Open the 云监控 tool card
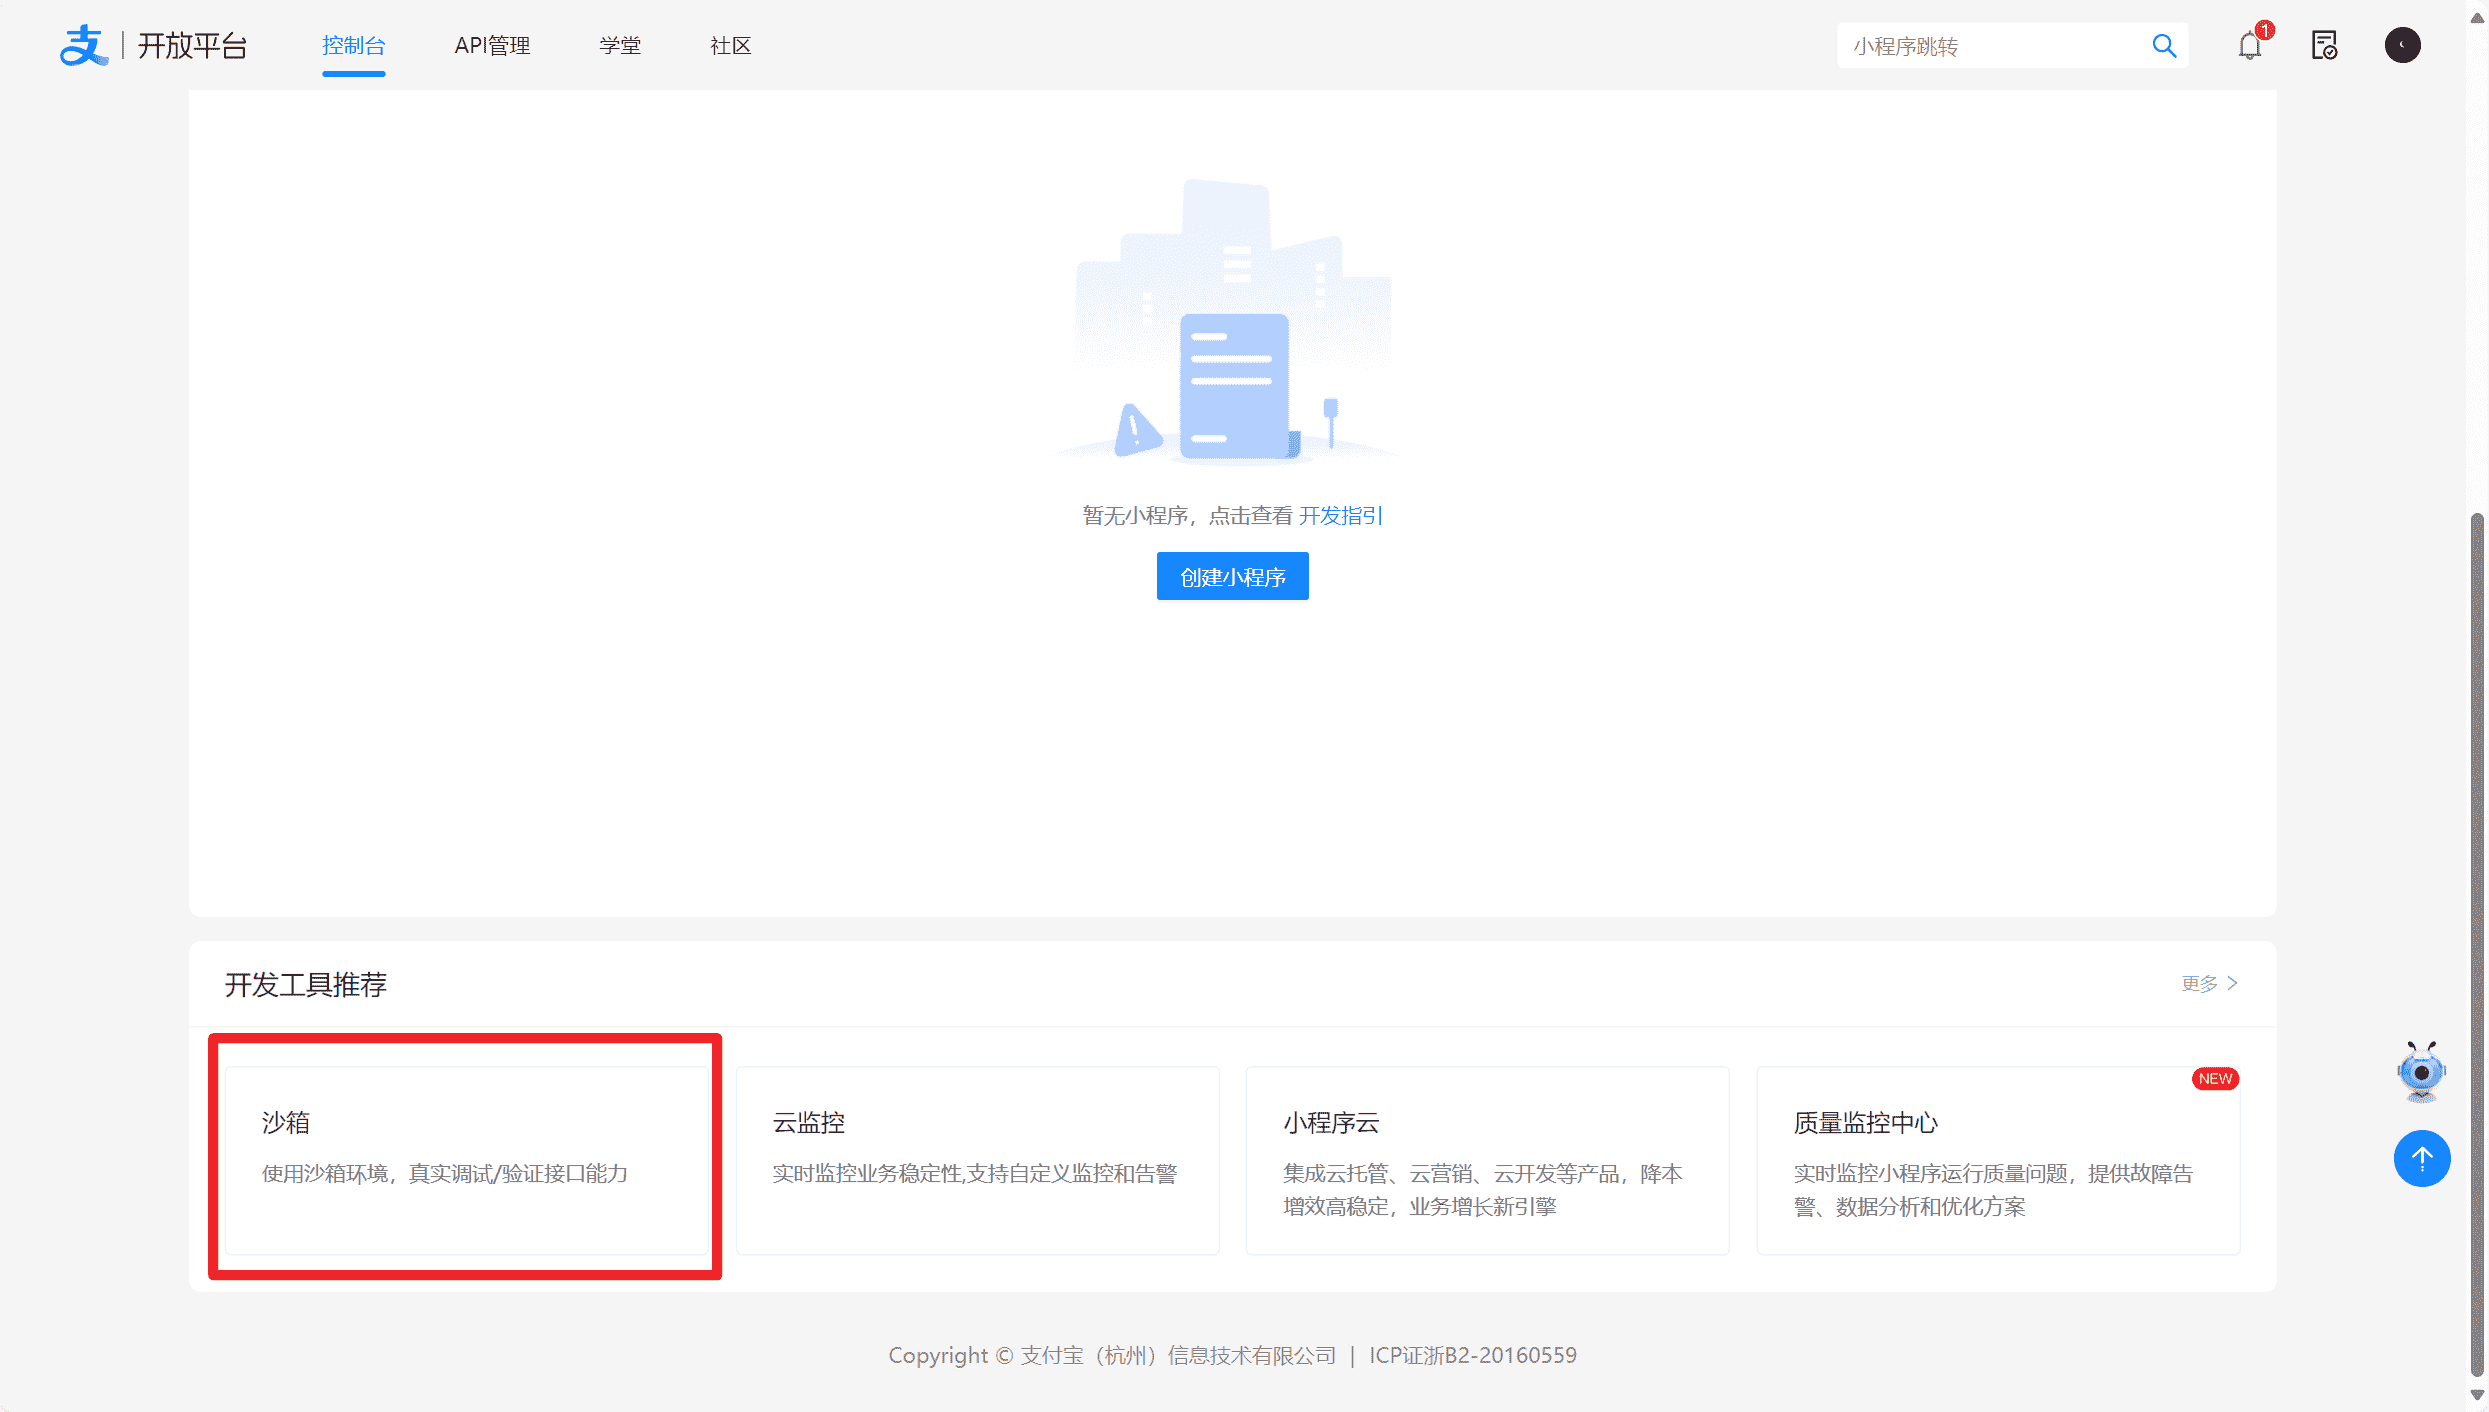 pos(977,1160)
